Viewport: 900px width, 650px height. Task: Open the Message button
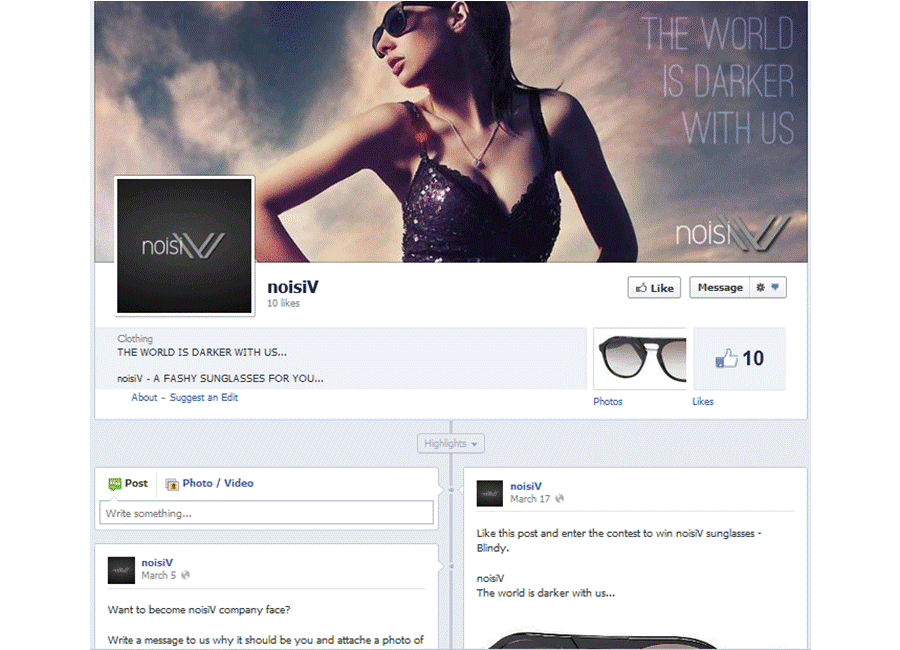[719, 288]
